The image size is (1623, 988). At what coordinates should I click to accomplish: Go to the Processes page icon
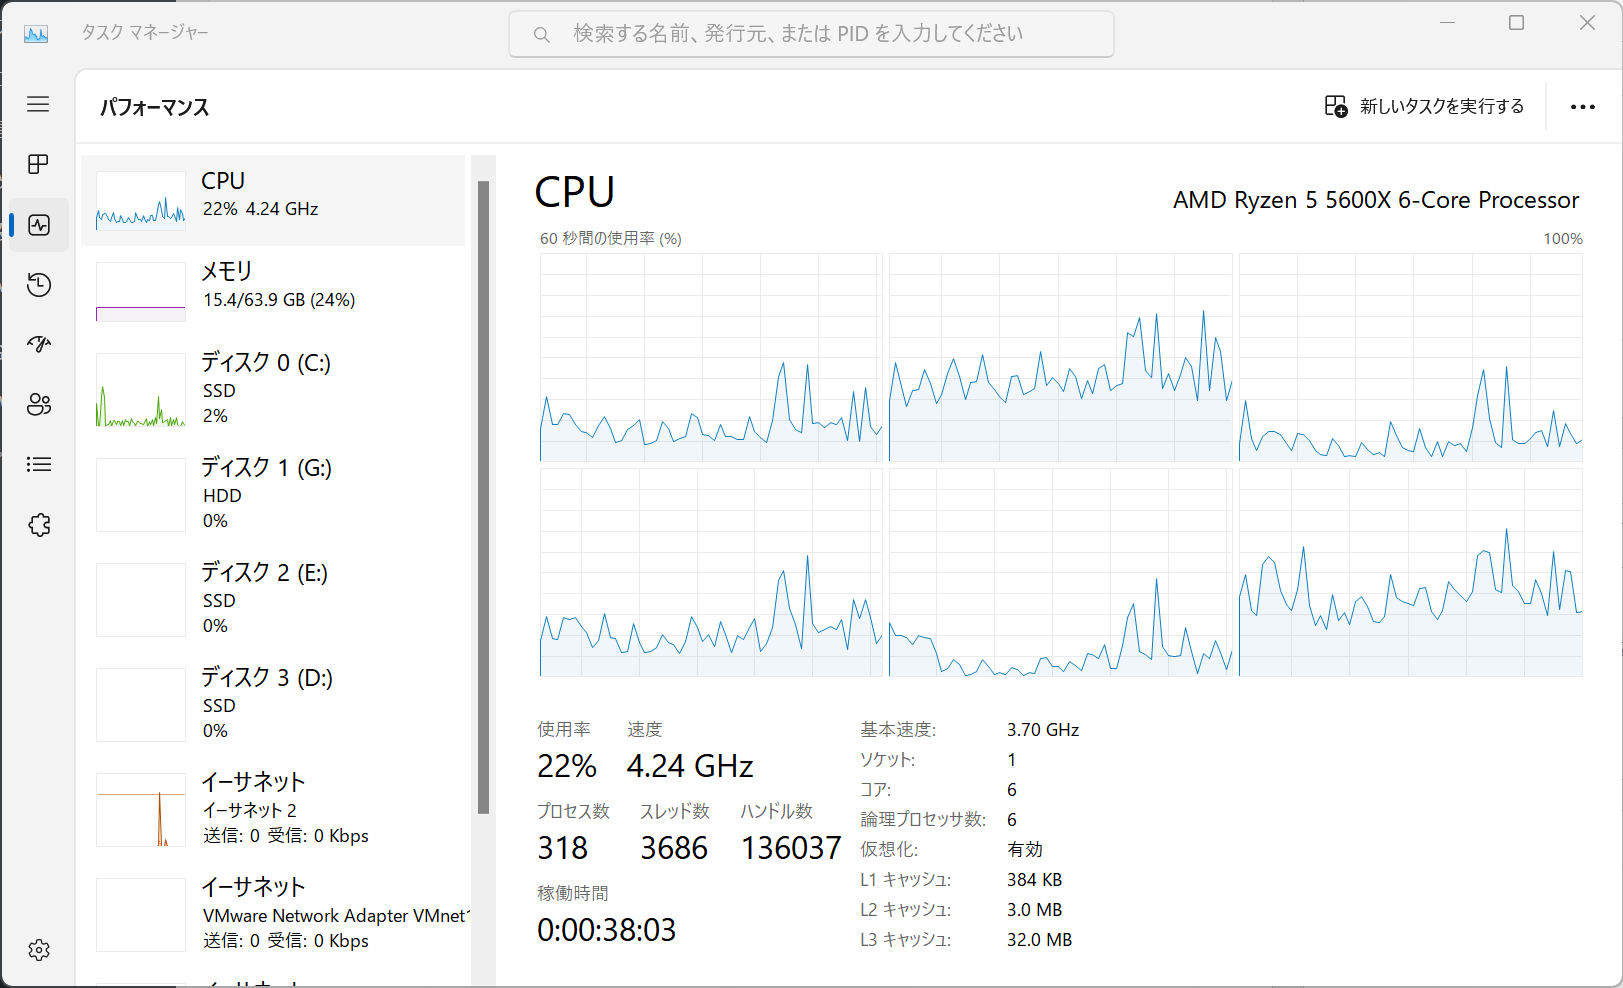[38, 164]
